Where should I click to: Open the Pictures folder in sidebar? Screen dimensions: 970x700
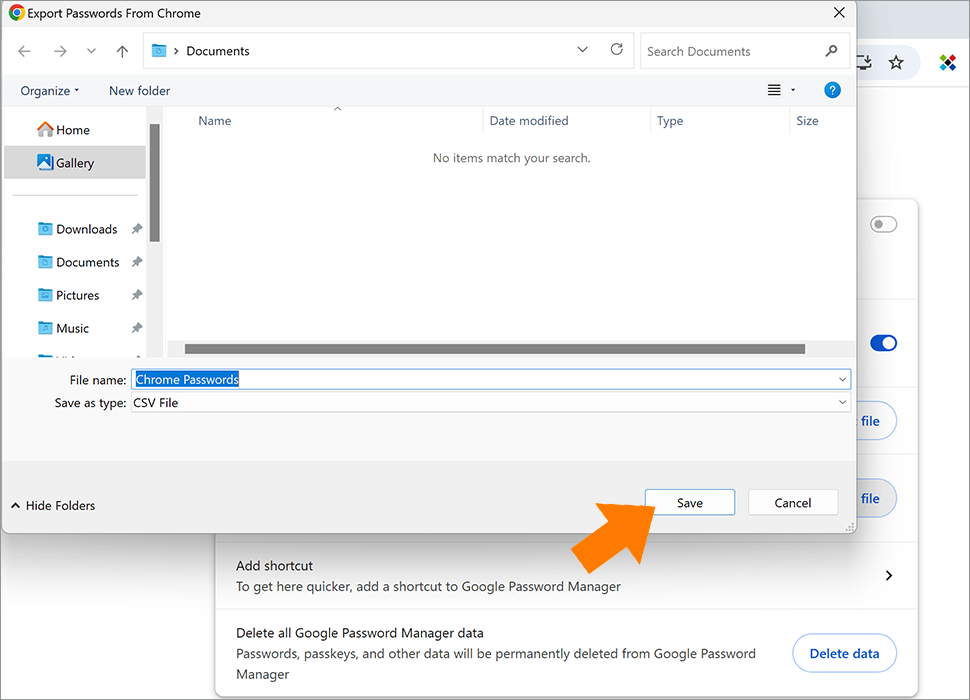(77, 295)
